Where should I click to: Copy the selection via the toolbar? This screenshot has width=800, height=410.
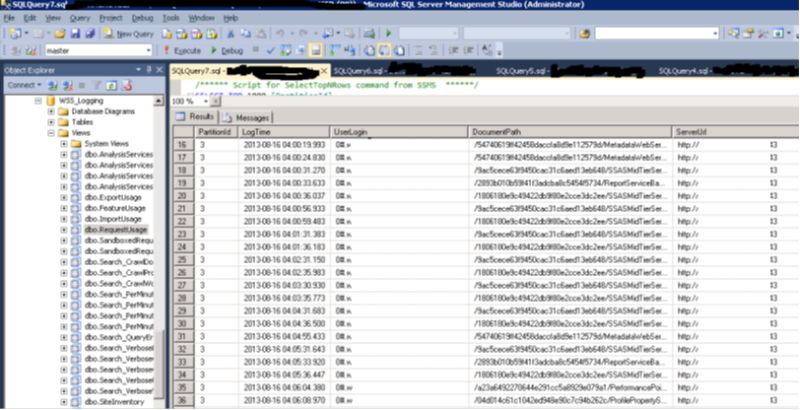point(245,34)
